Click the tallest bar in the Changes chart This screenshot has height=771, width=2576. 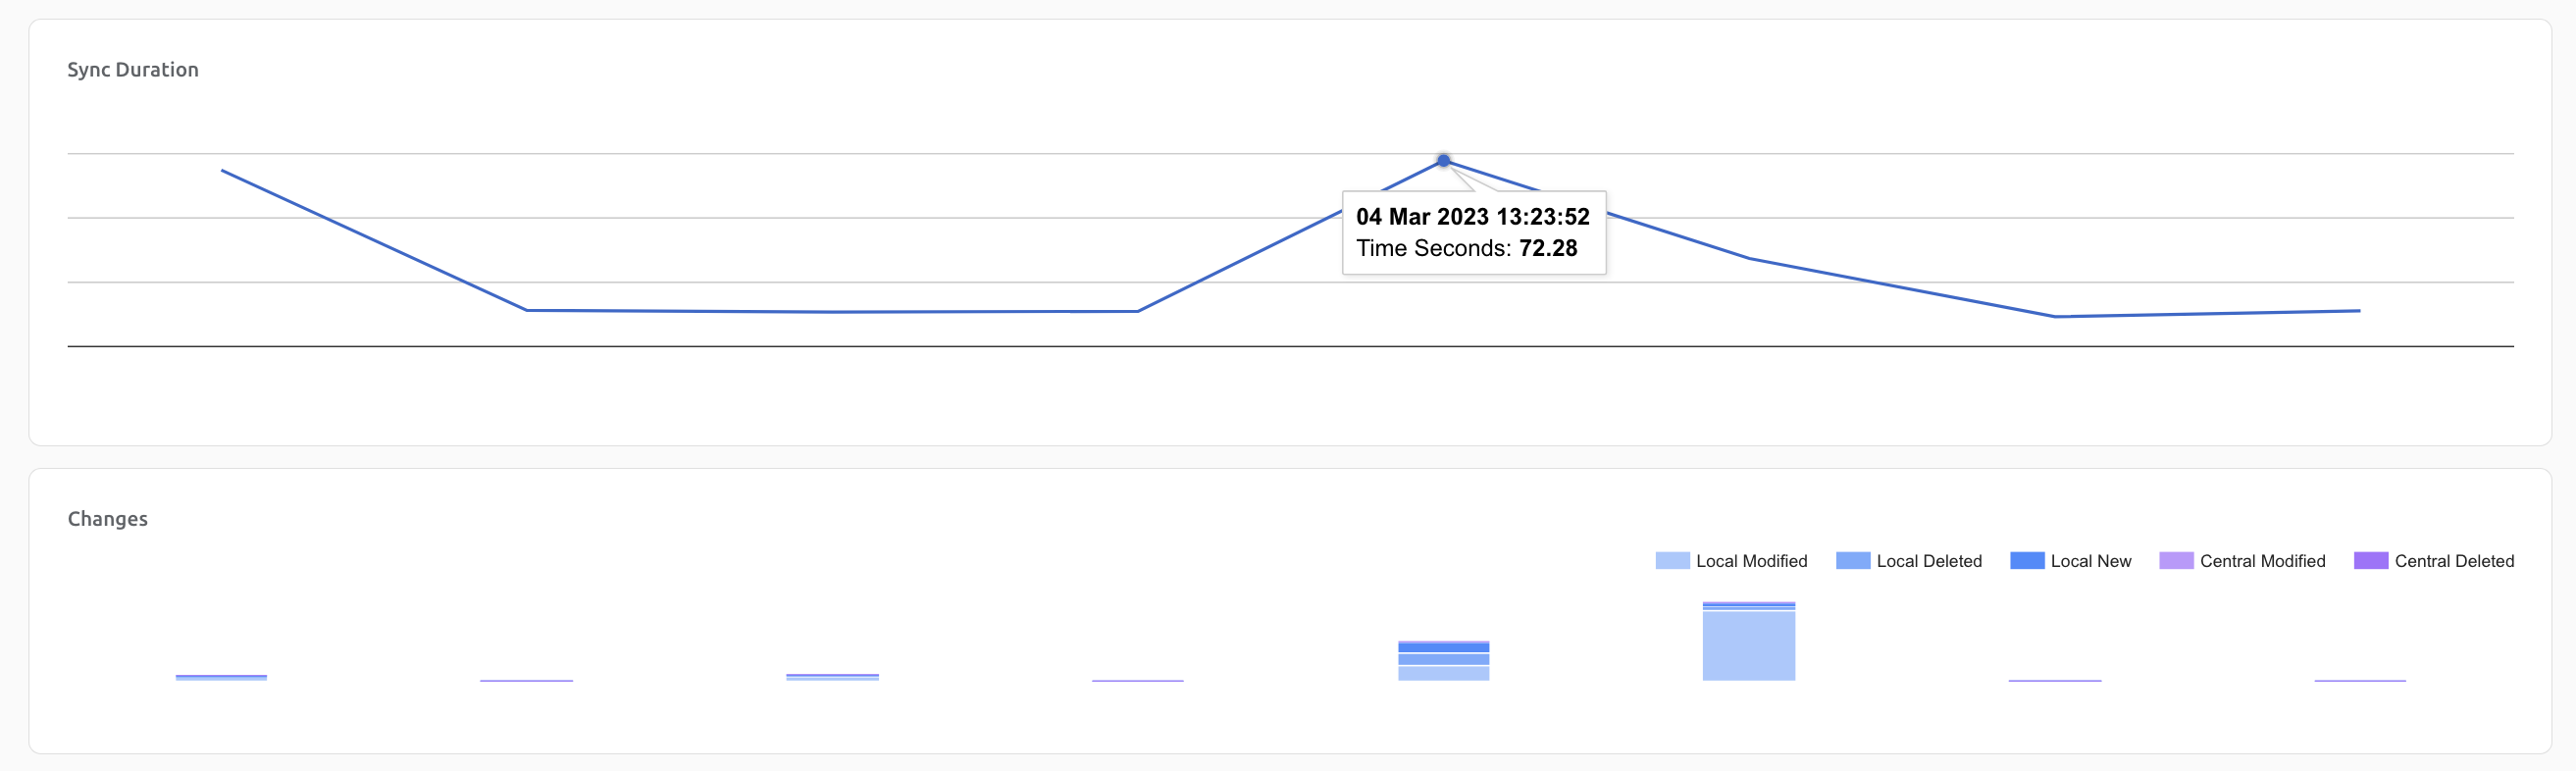click(x=1748, y=645)
